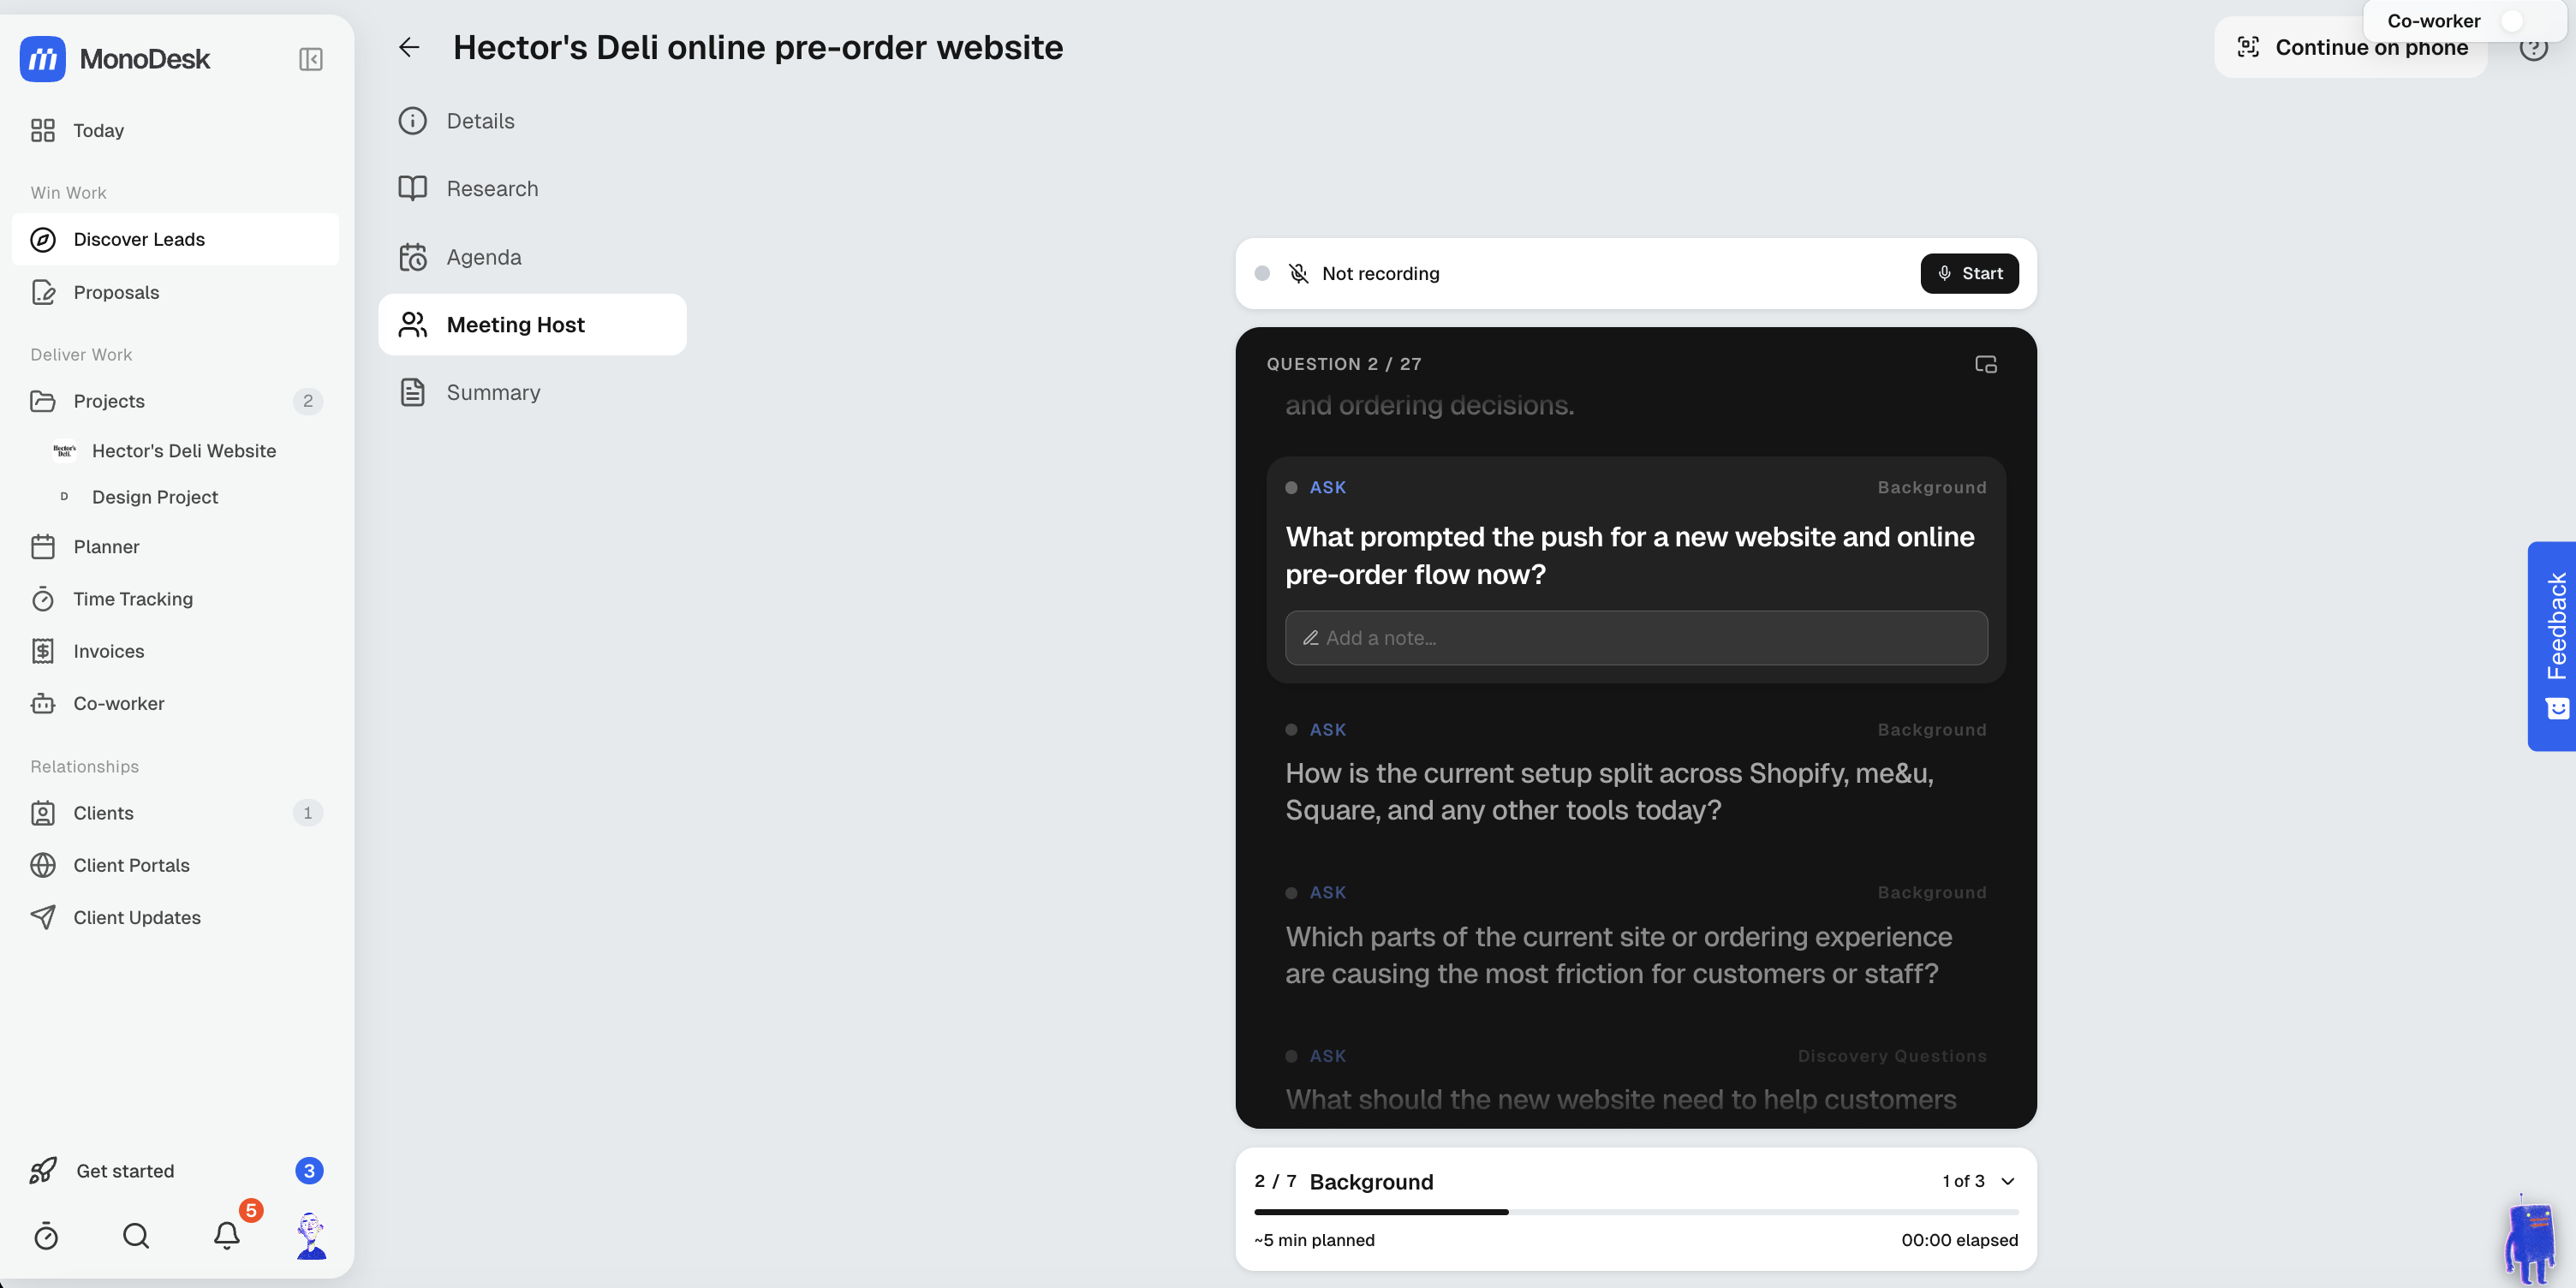
Task: Toggle the Co-worker switch
Action: [2521, 21]
